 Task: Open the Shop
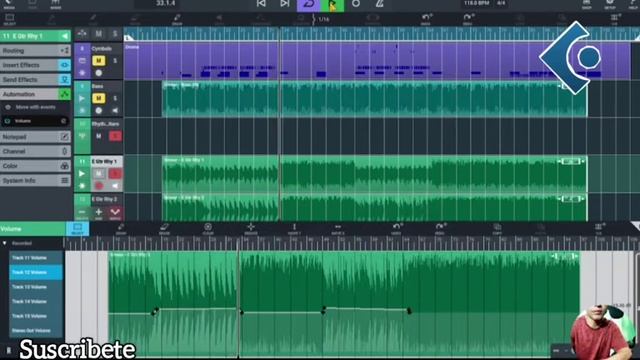coord(587,5)
